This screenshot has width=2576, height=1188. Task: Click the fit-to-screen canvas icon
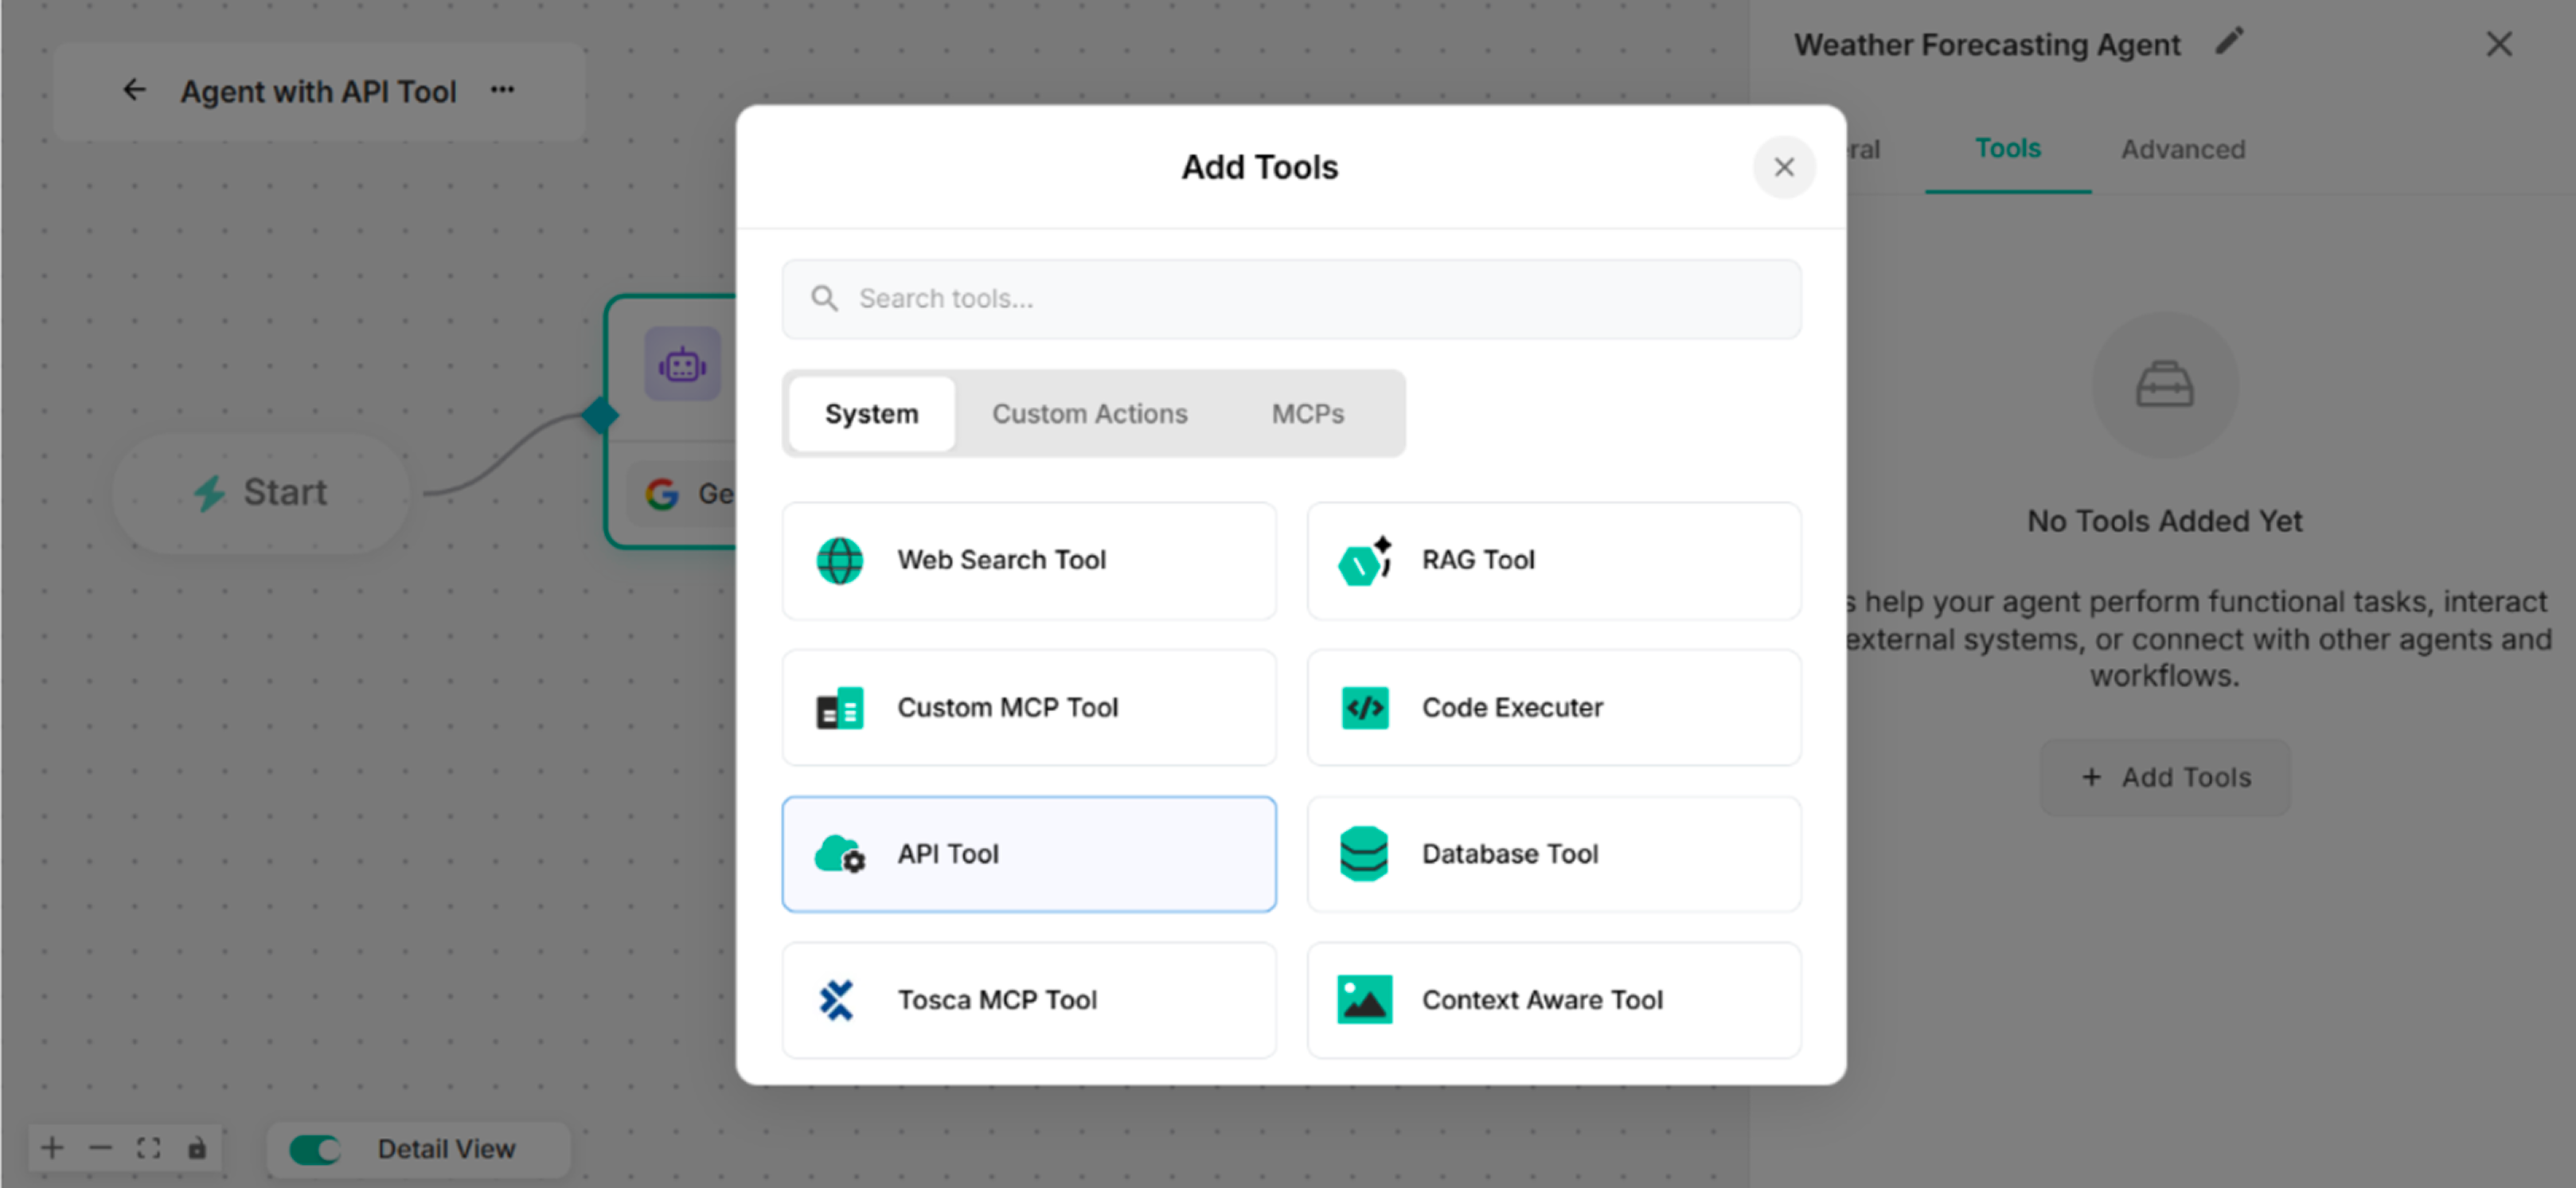148,1148
